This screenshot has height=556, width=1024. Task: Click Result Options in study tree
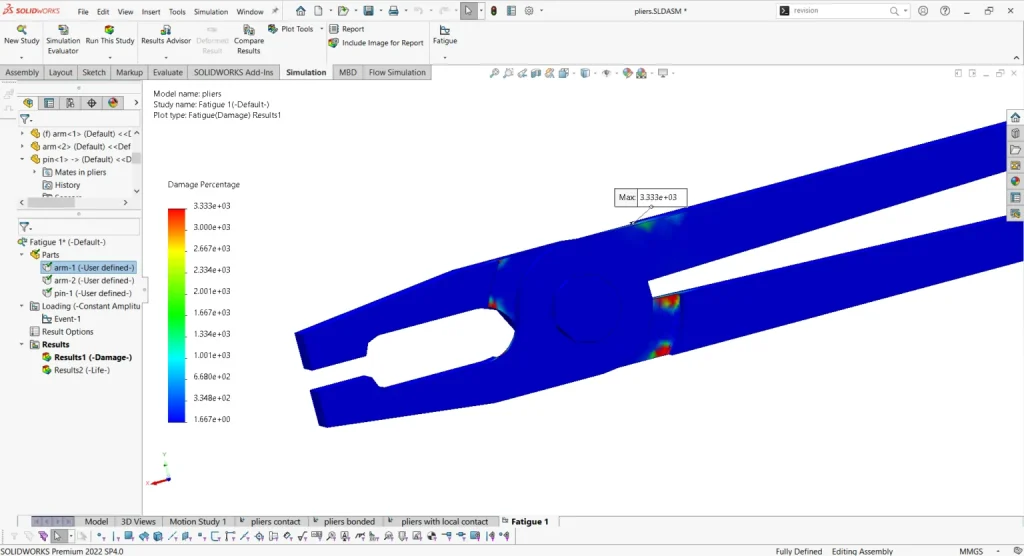[x=61, y=331]
